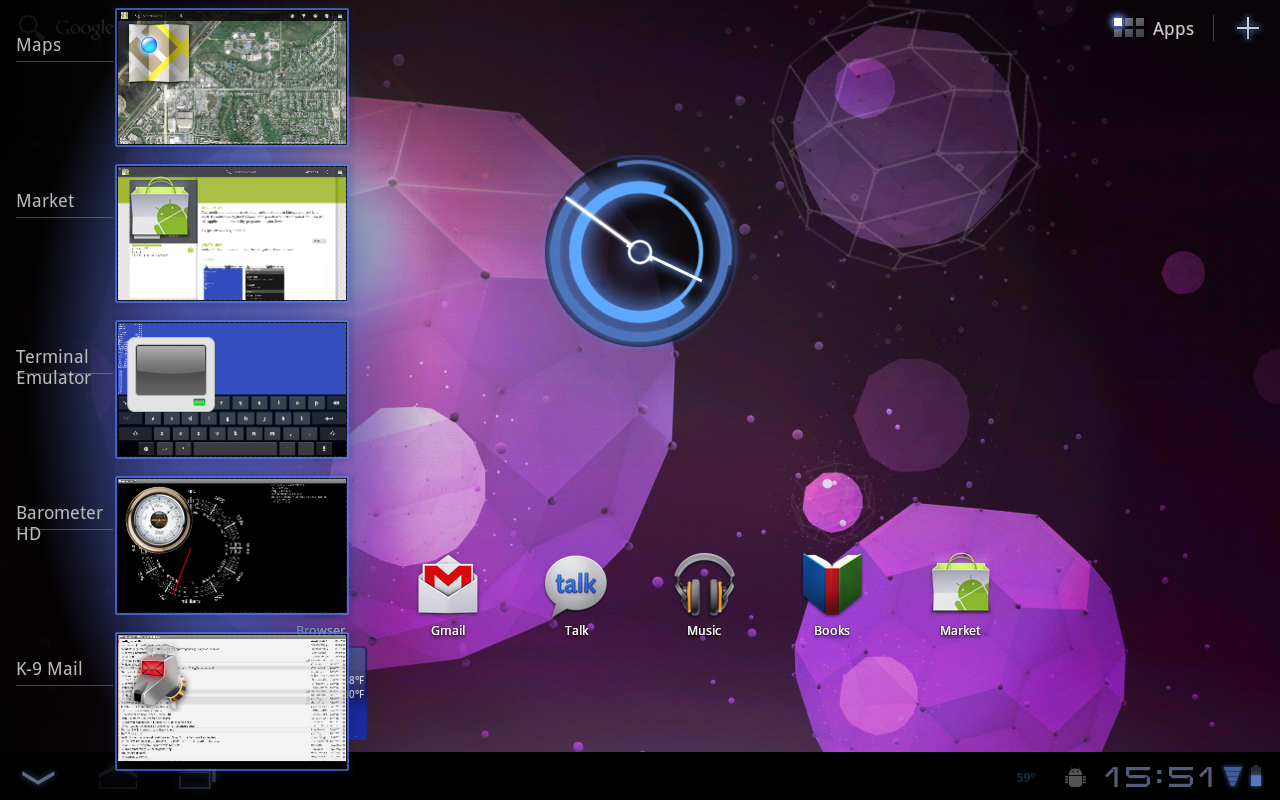Screen dimensions: 1280x800
Task: Open the Apps drawer
Action: coord(1154,28)
